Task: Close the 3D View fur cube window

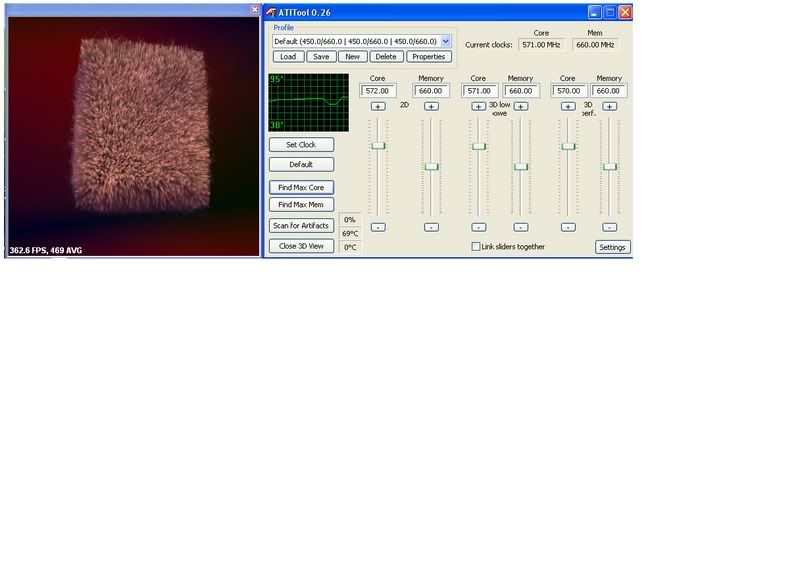Action: [x=255, y=10]
